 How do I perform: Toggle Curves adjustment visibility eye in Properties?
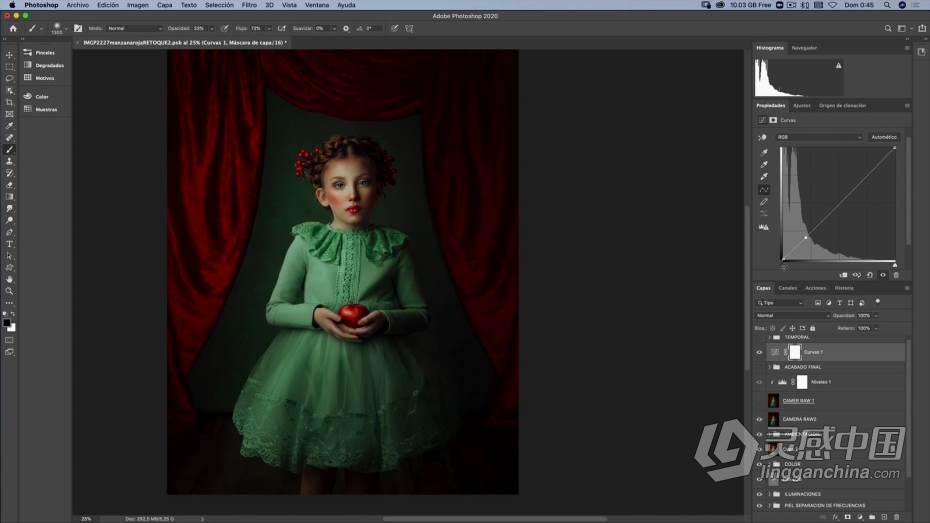click(883, 275)
